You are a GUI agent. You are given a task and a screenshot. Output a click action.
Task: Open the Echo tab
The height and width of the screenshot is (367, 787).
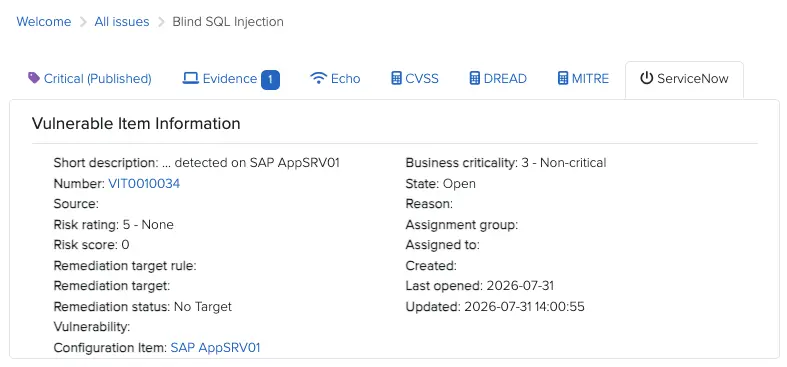coord(335,79)
